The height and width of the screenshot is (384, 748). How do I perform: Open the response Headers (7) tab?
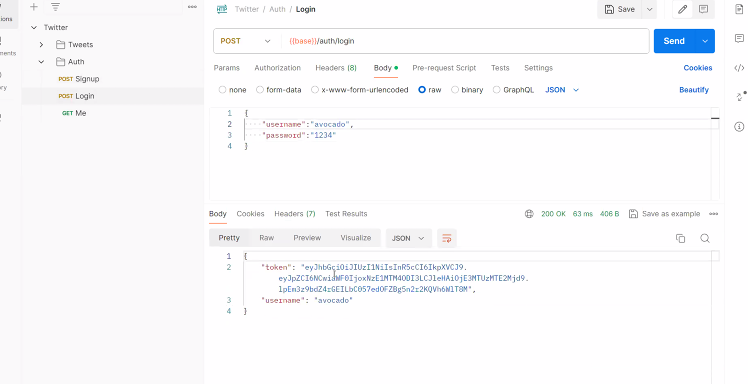pyautogui.click(x=295, y=214)
